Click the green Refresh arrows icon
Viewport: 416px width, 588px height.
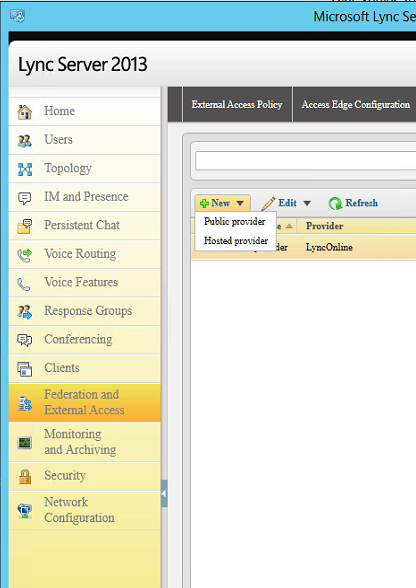tap(335, 203)
